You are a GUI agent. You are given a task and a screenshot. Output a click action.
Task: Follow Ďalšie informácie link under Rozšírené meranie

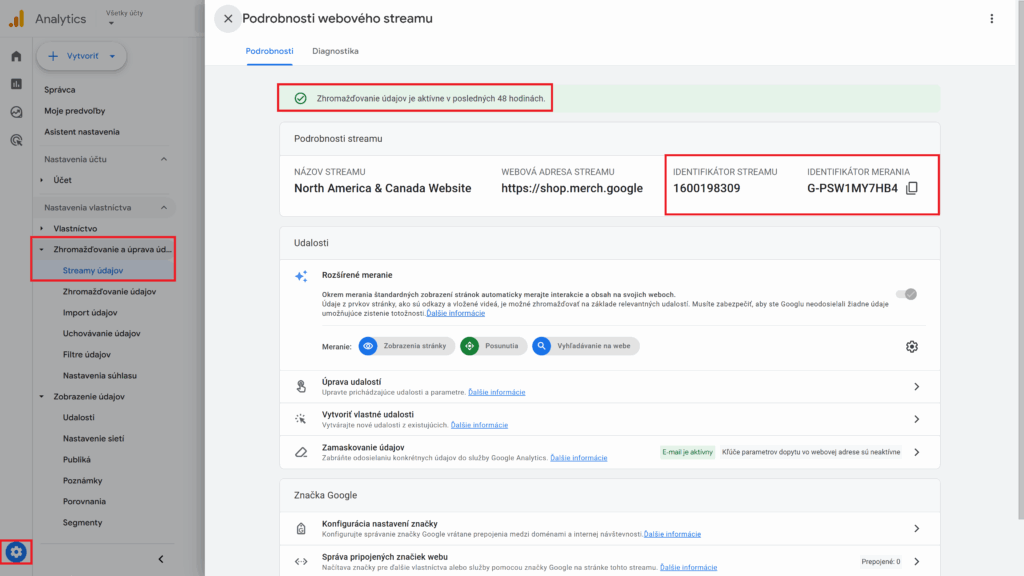(x=456, y=313)
